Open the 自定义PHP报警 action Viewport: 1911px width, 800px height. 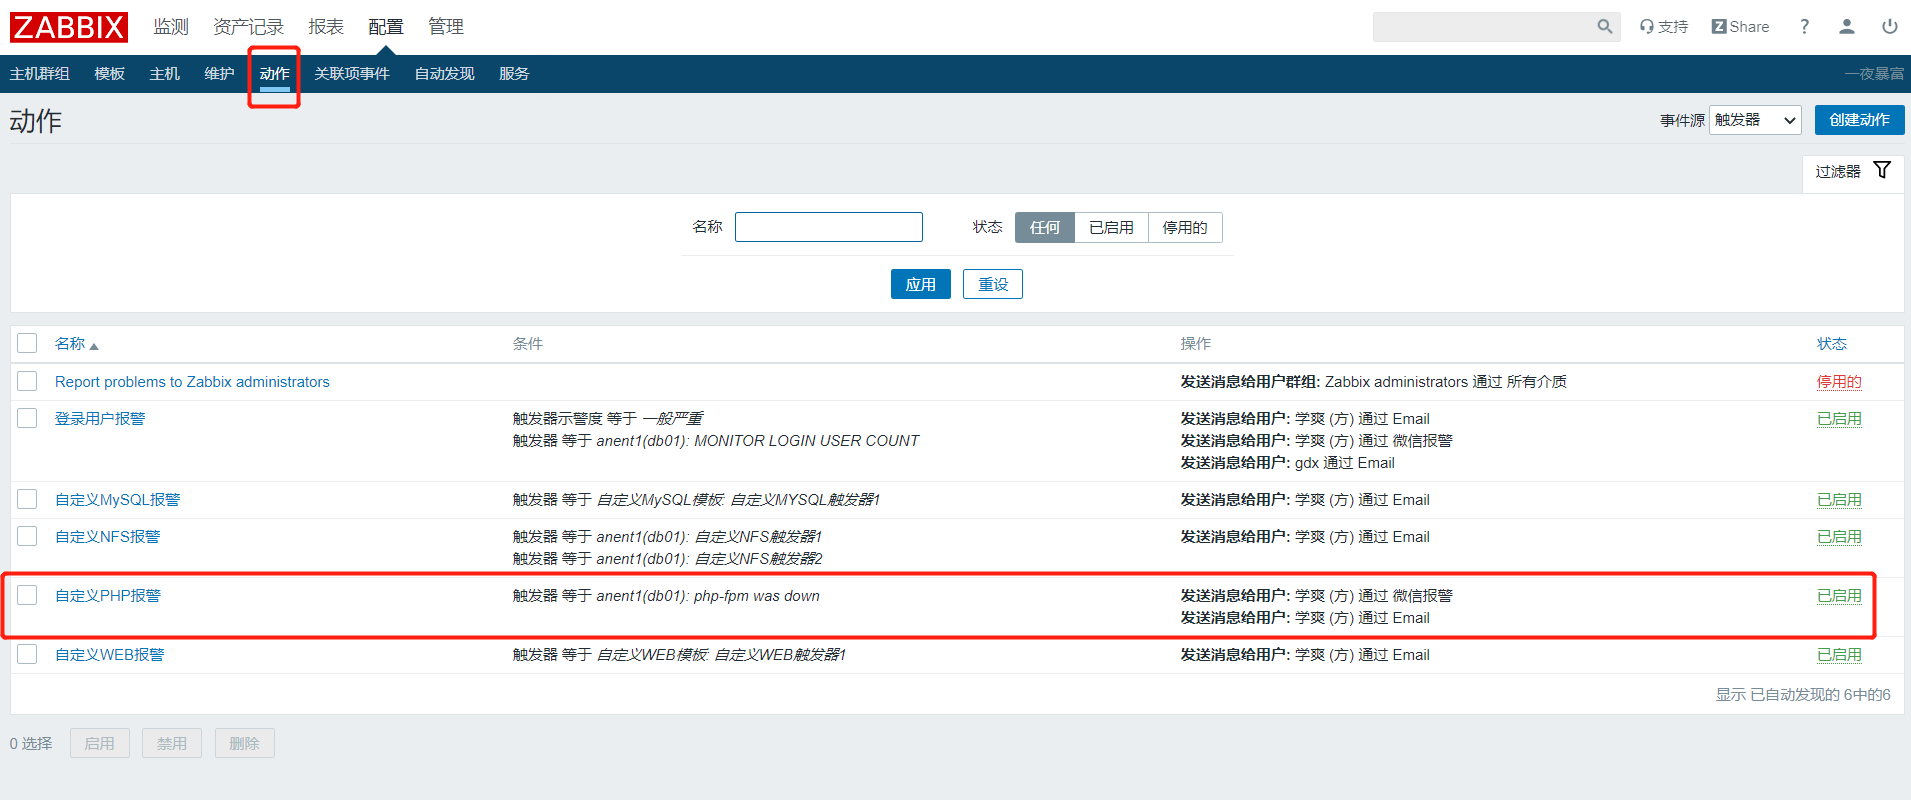108,596
